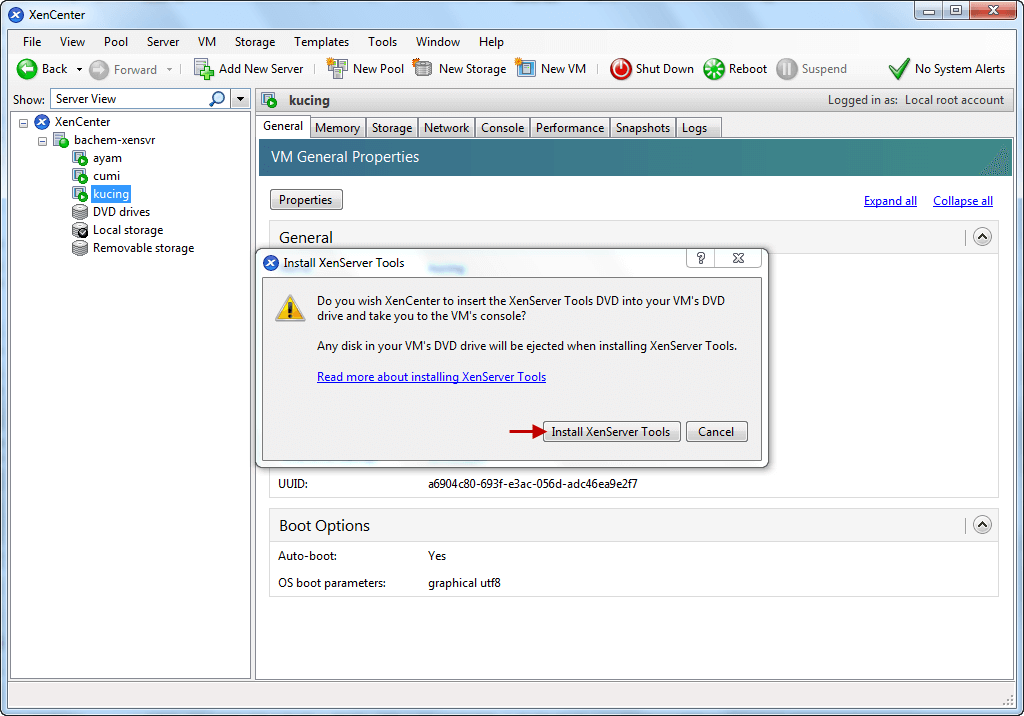Switch to the Storage tab
Viewport: 1024px width, 716px height.
tap(392, 128)
